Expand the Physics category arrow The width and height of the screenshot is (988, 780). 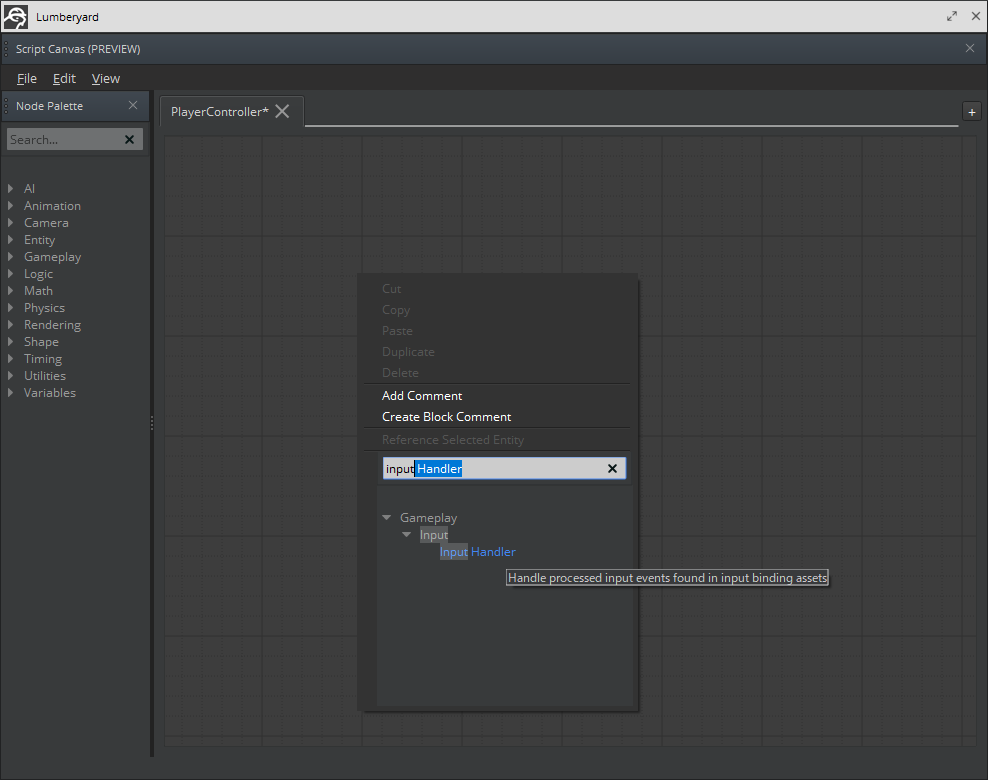[10, 307]
